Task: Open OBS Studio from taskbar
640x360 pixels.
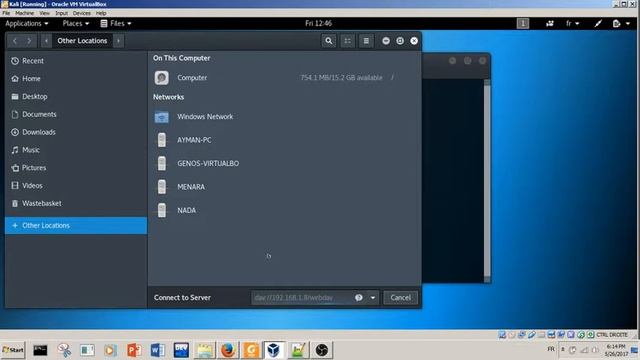Action: click(322, 350)
